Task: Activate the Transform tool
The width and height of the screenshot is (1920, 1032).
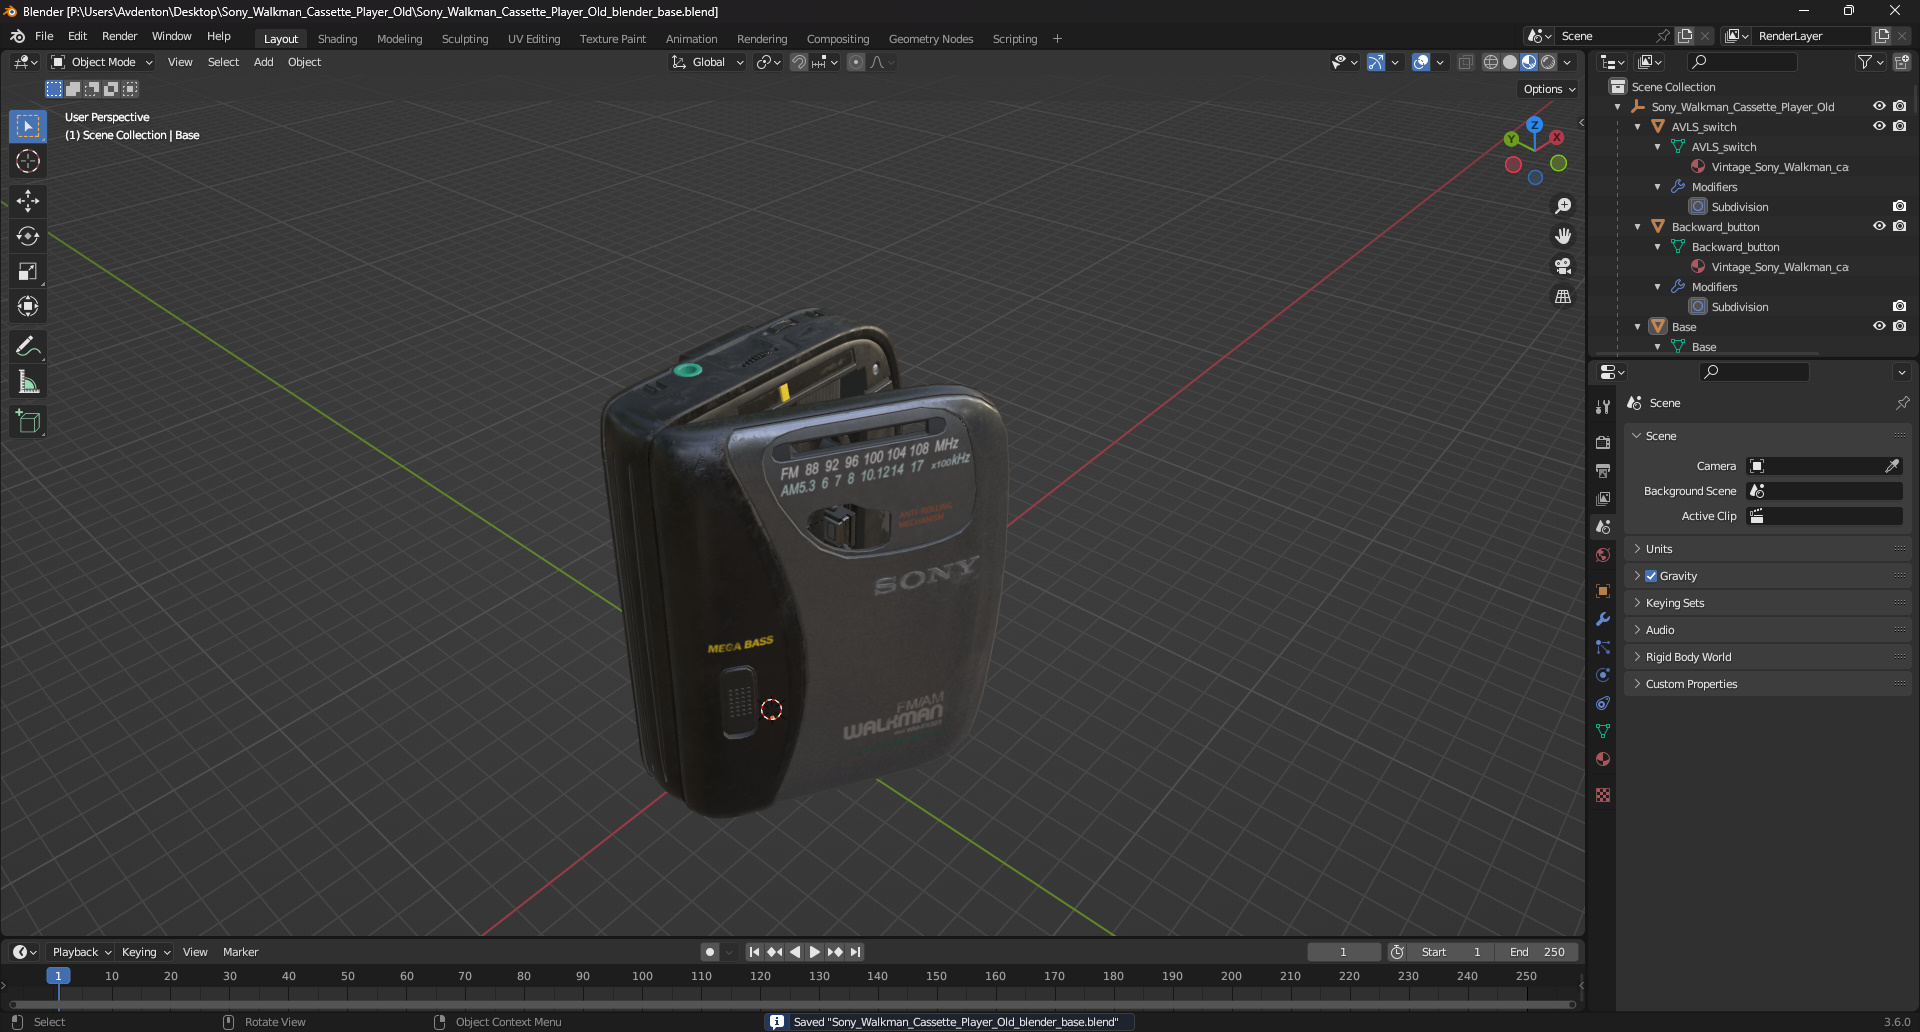Action: [28, 306]
